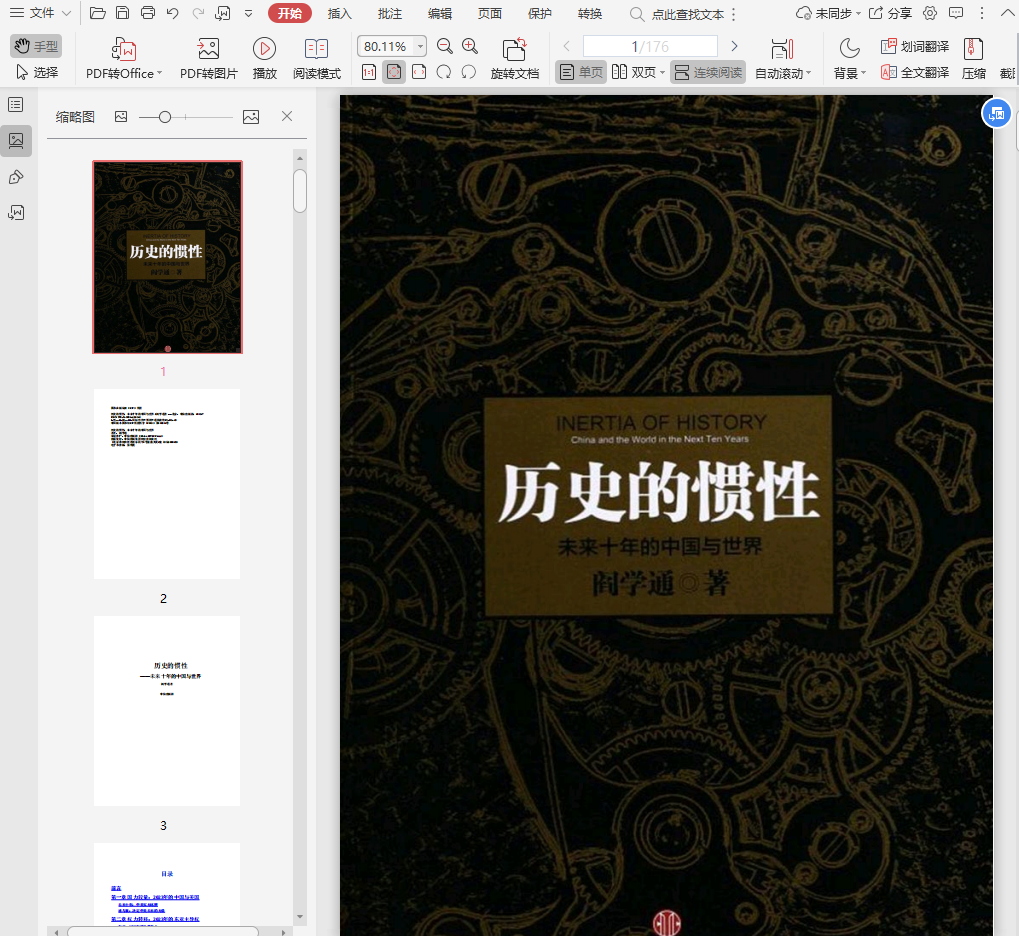Open 全文翻译 full-text translation
The image size is (1019, 936).
(914, 72)
